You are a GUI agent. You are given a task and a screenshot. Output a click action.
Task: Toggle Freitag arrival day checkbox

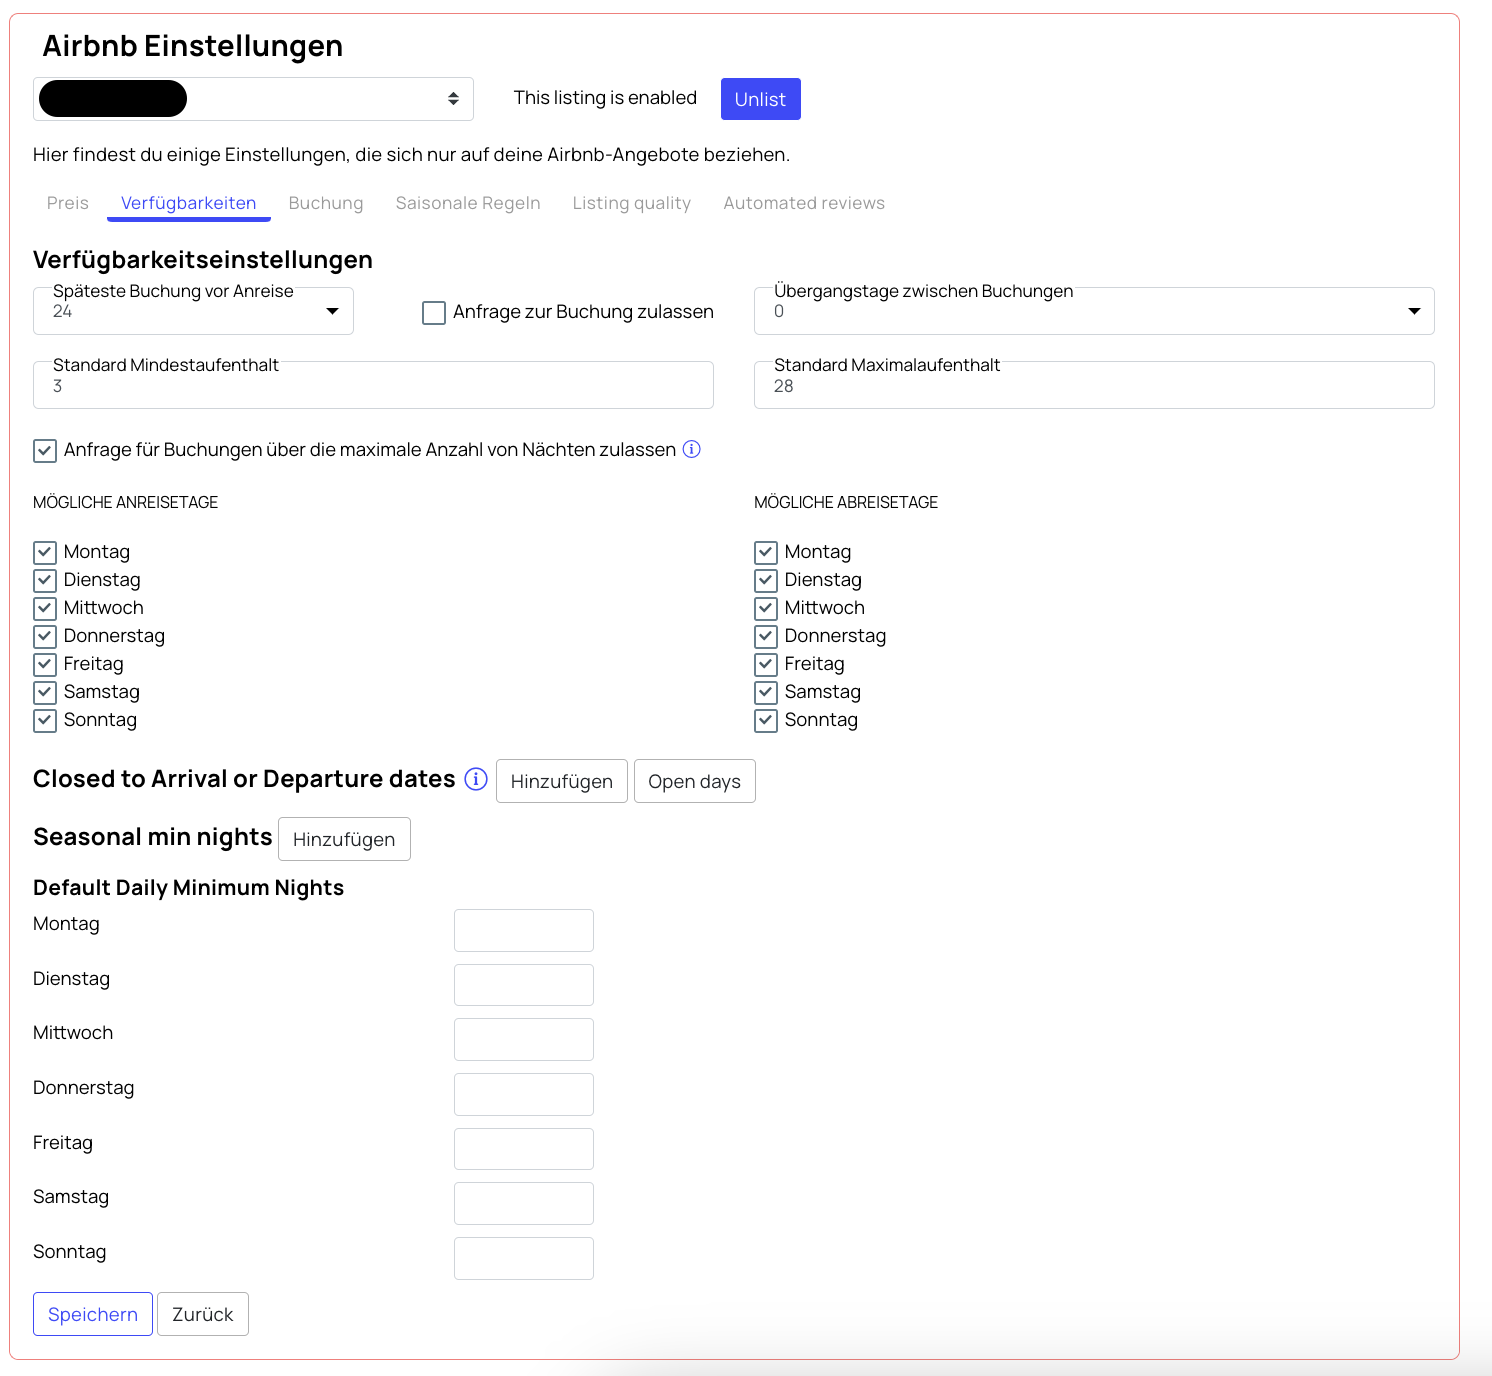(x=45, y=664)
